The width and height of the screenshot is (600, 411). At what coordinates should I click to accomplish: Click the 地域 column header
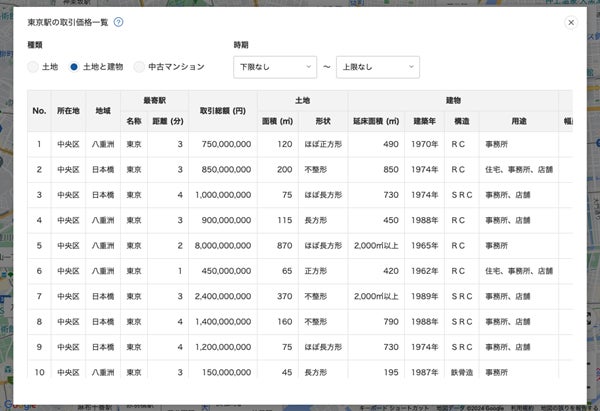103,111
